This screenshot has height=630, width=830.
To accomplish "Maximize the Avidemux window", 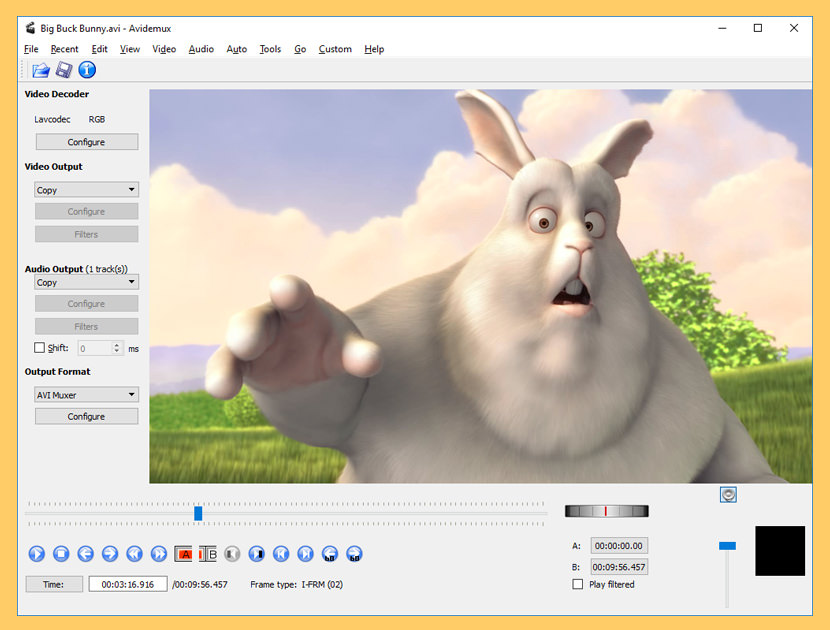I will pyautogui.click(x=758, y=28).
